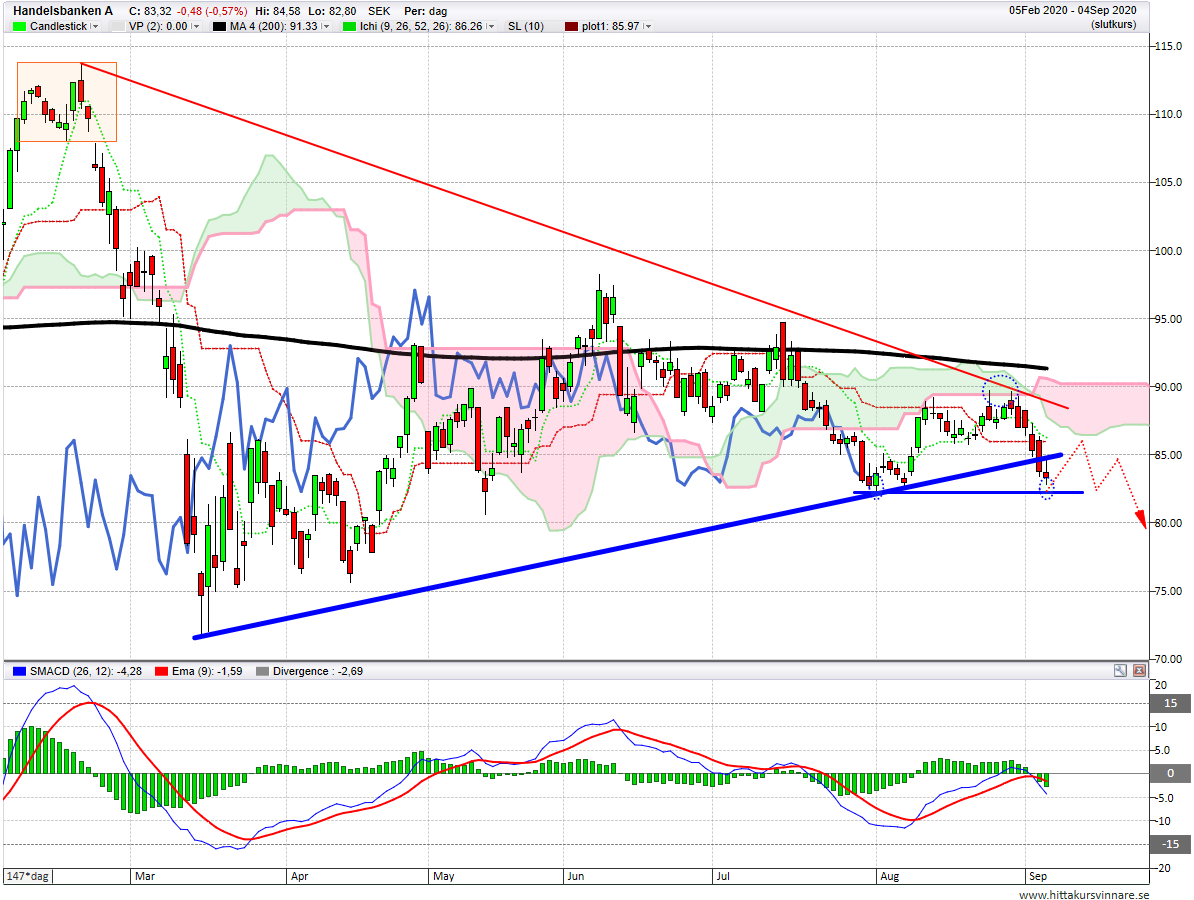This screenshot has height=900, width=1194.
Task: Click the Lo: 82,80 value
Action: [x=332, y=11]
